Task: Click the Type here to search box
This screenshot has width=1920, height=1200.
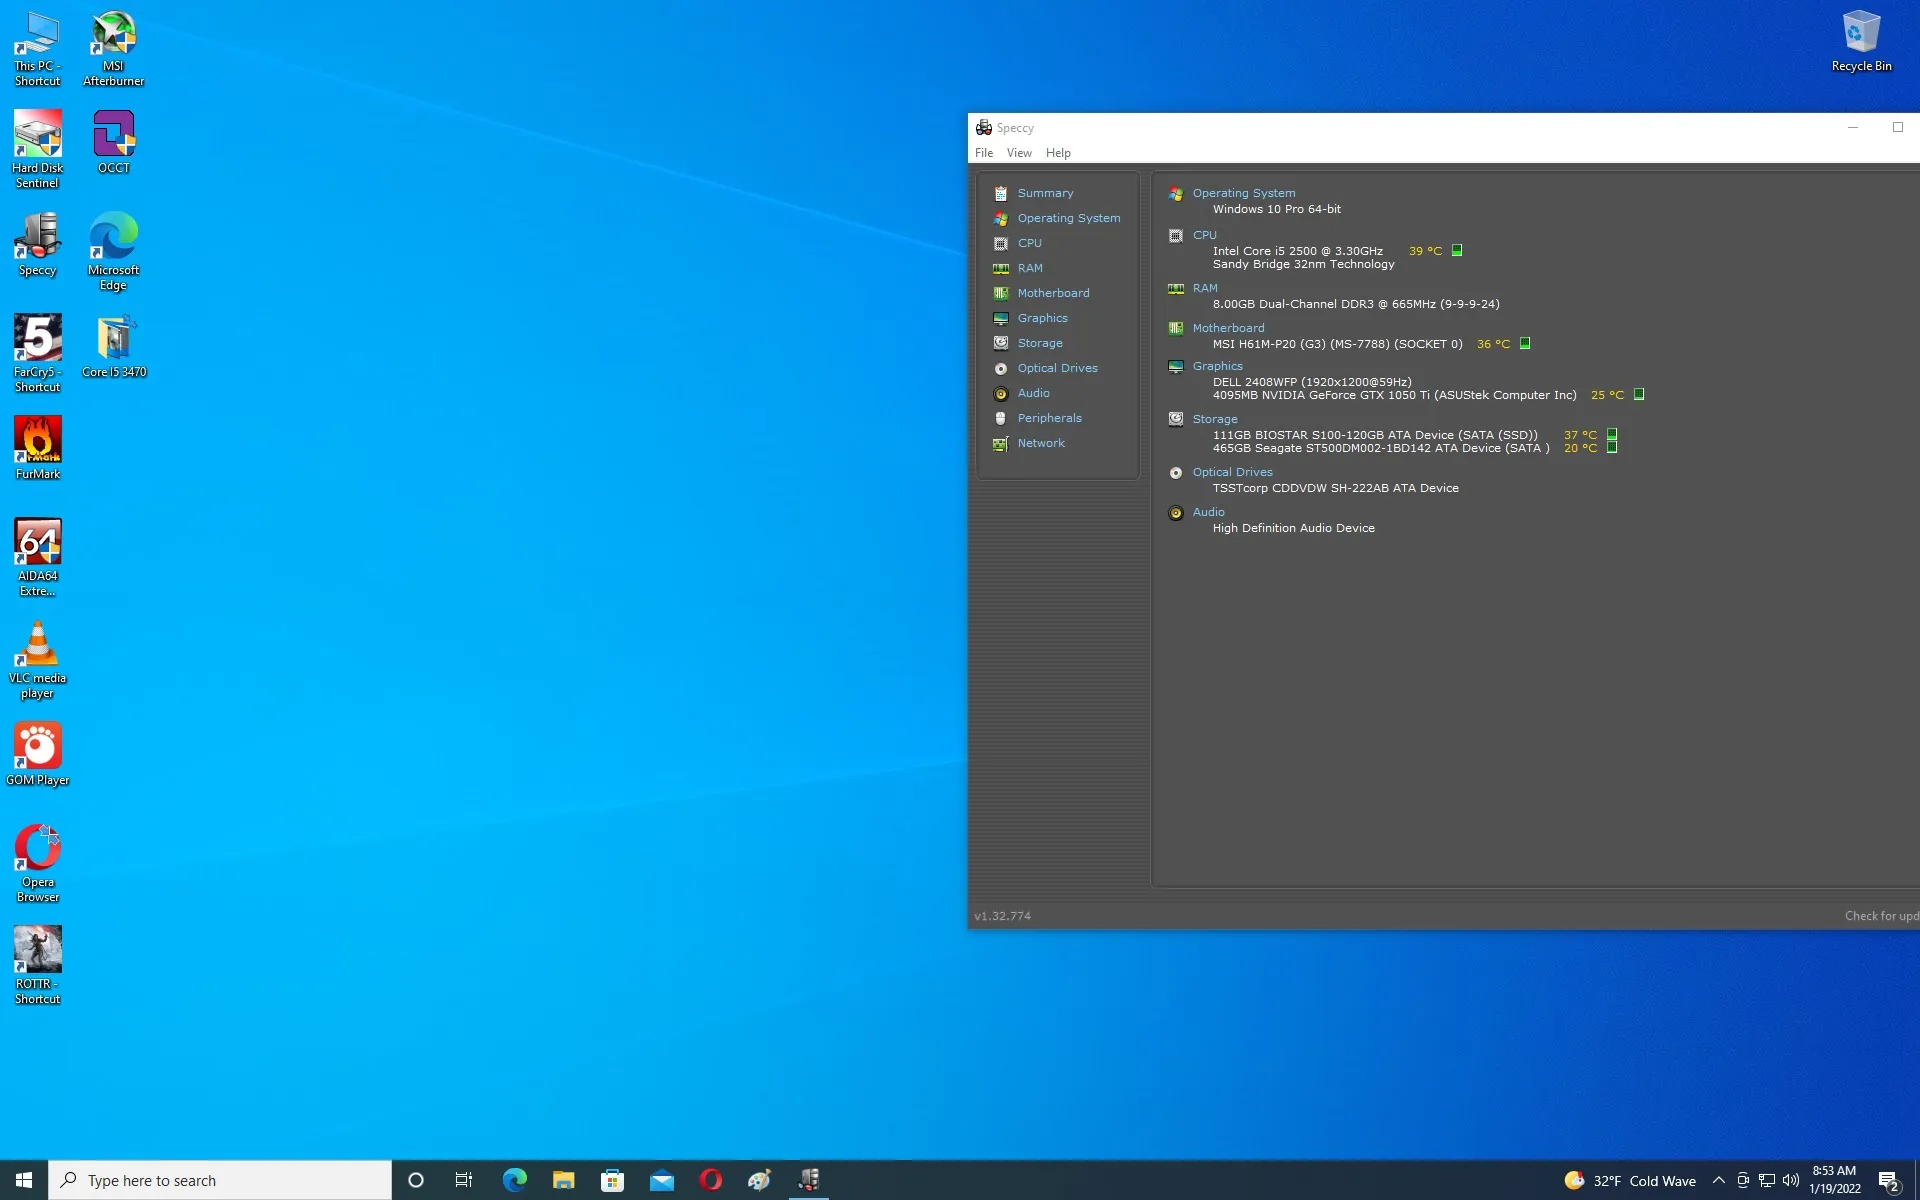Action: click(x=220, y=1180)
